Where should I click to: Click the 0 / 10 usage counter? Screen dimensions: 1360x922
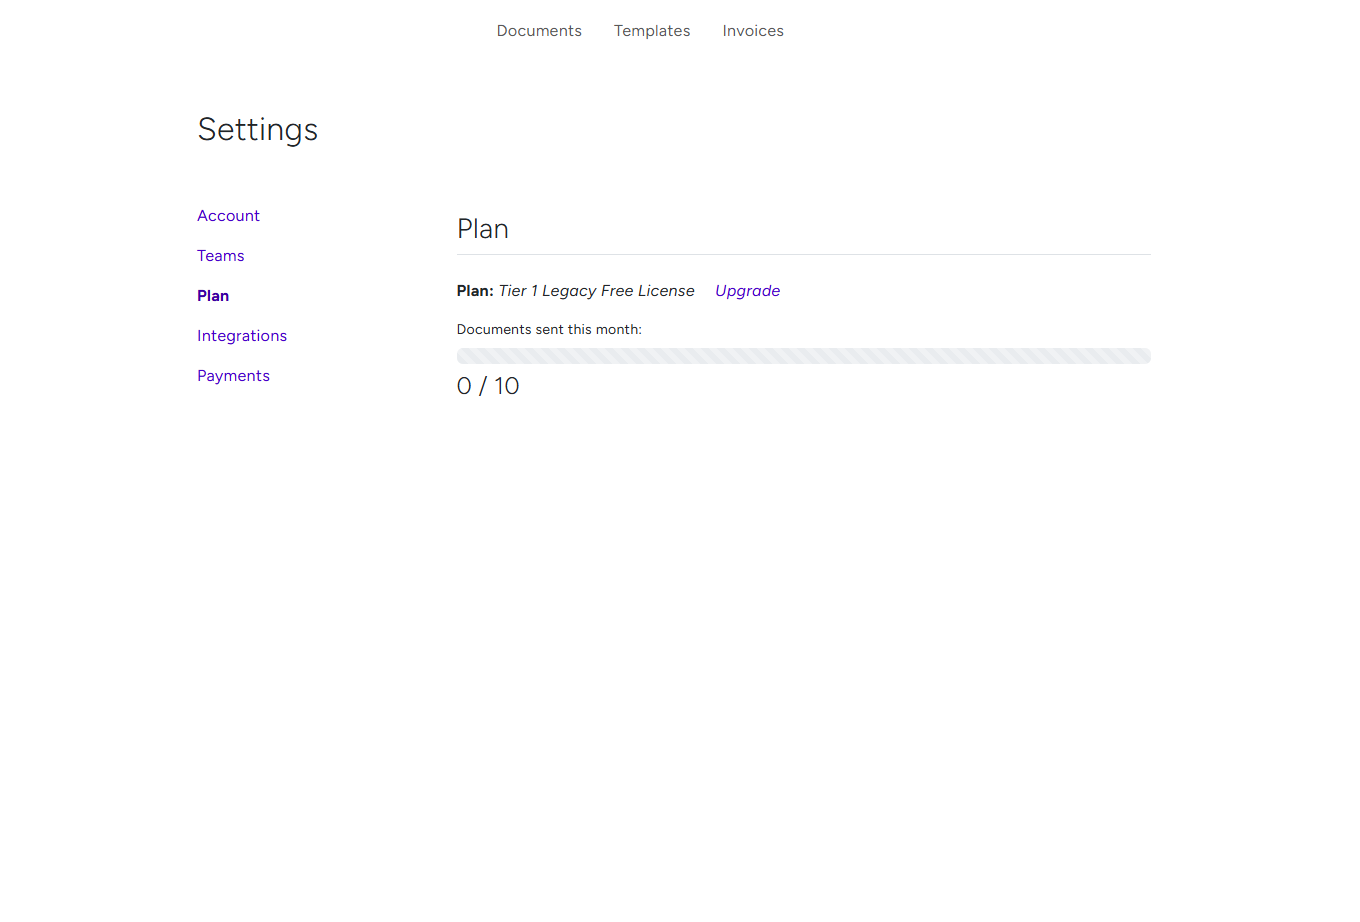(488, 385)
